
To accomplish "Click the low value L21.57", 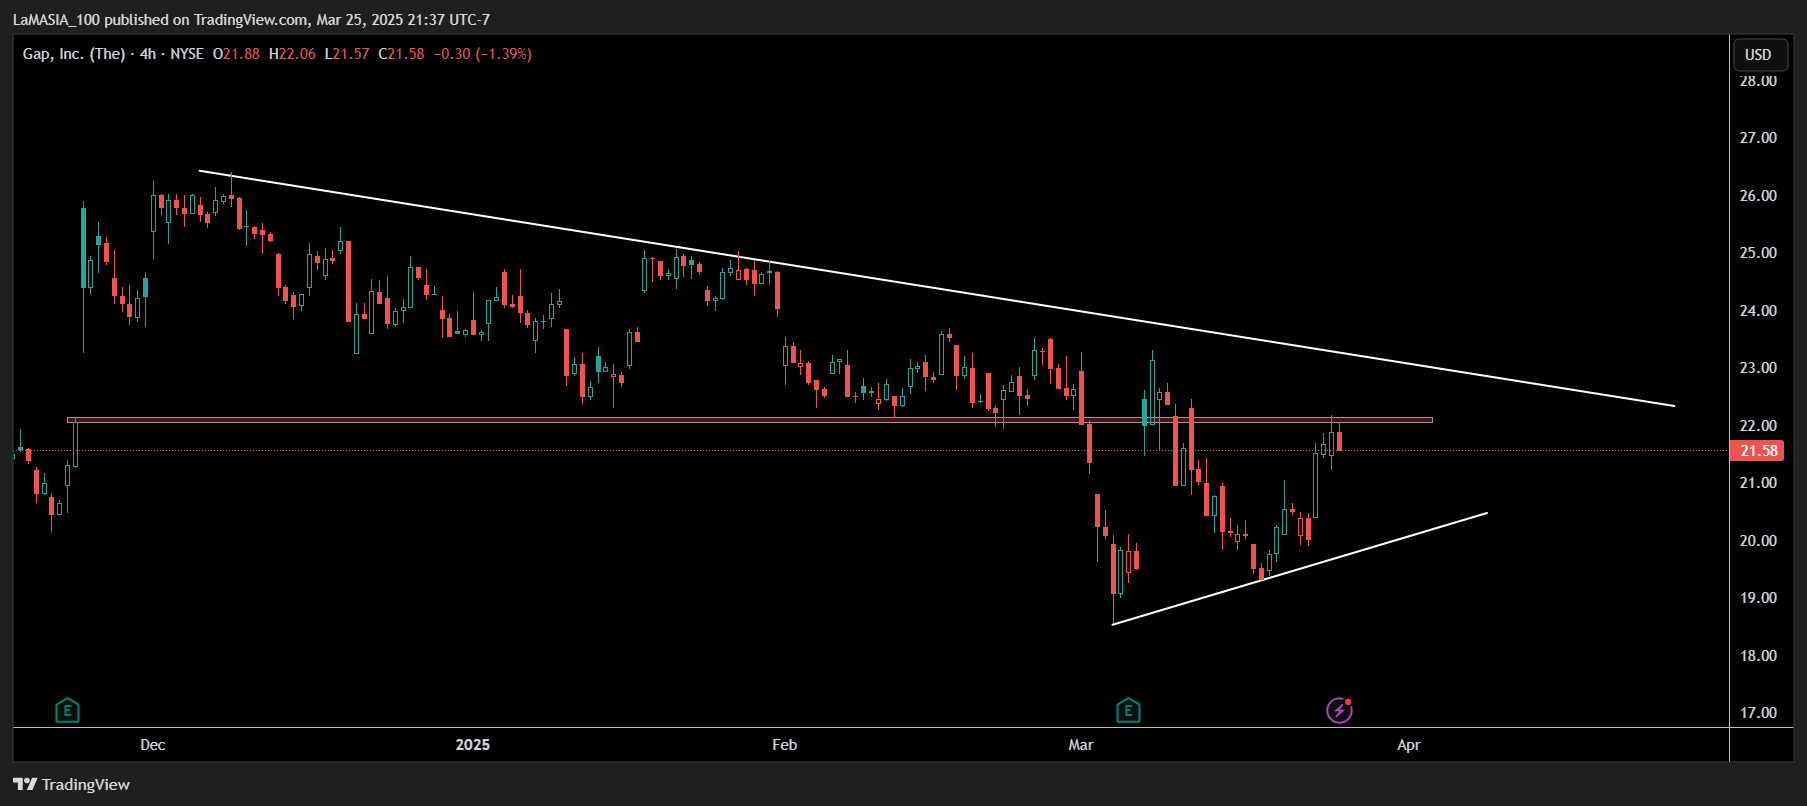I will pos(347,54).
